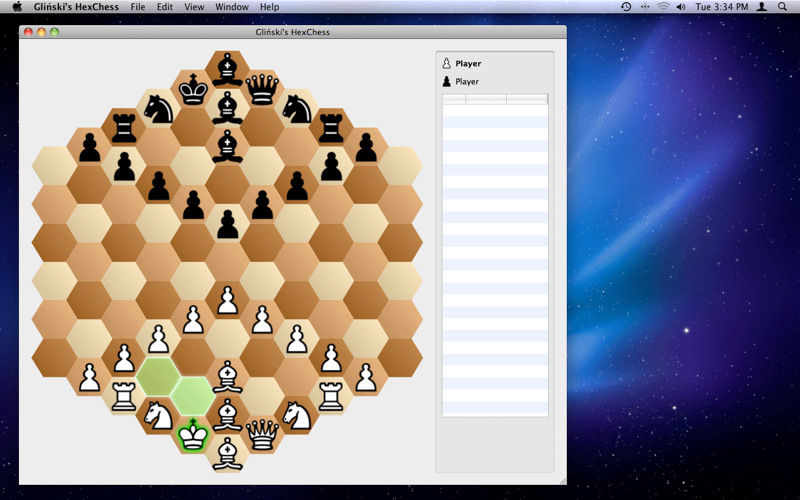Click the black queen piece
The width and height of the screenshot is (800, 500).
click(262, 89)
